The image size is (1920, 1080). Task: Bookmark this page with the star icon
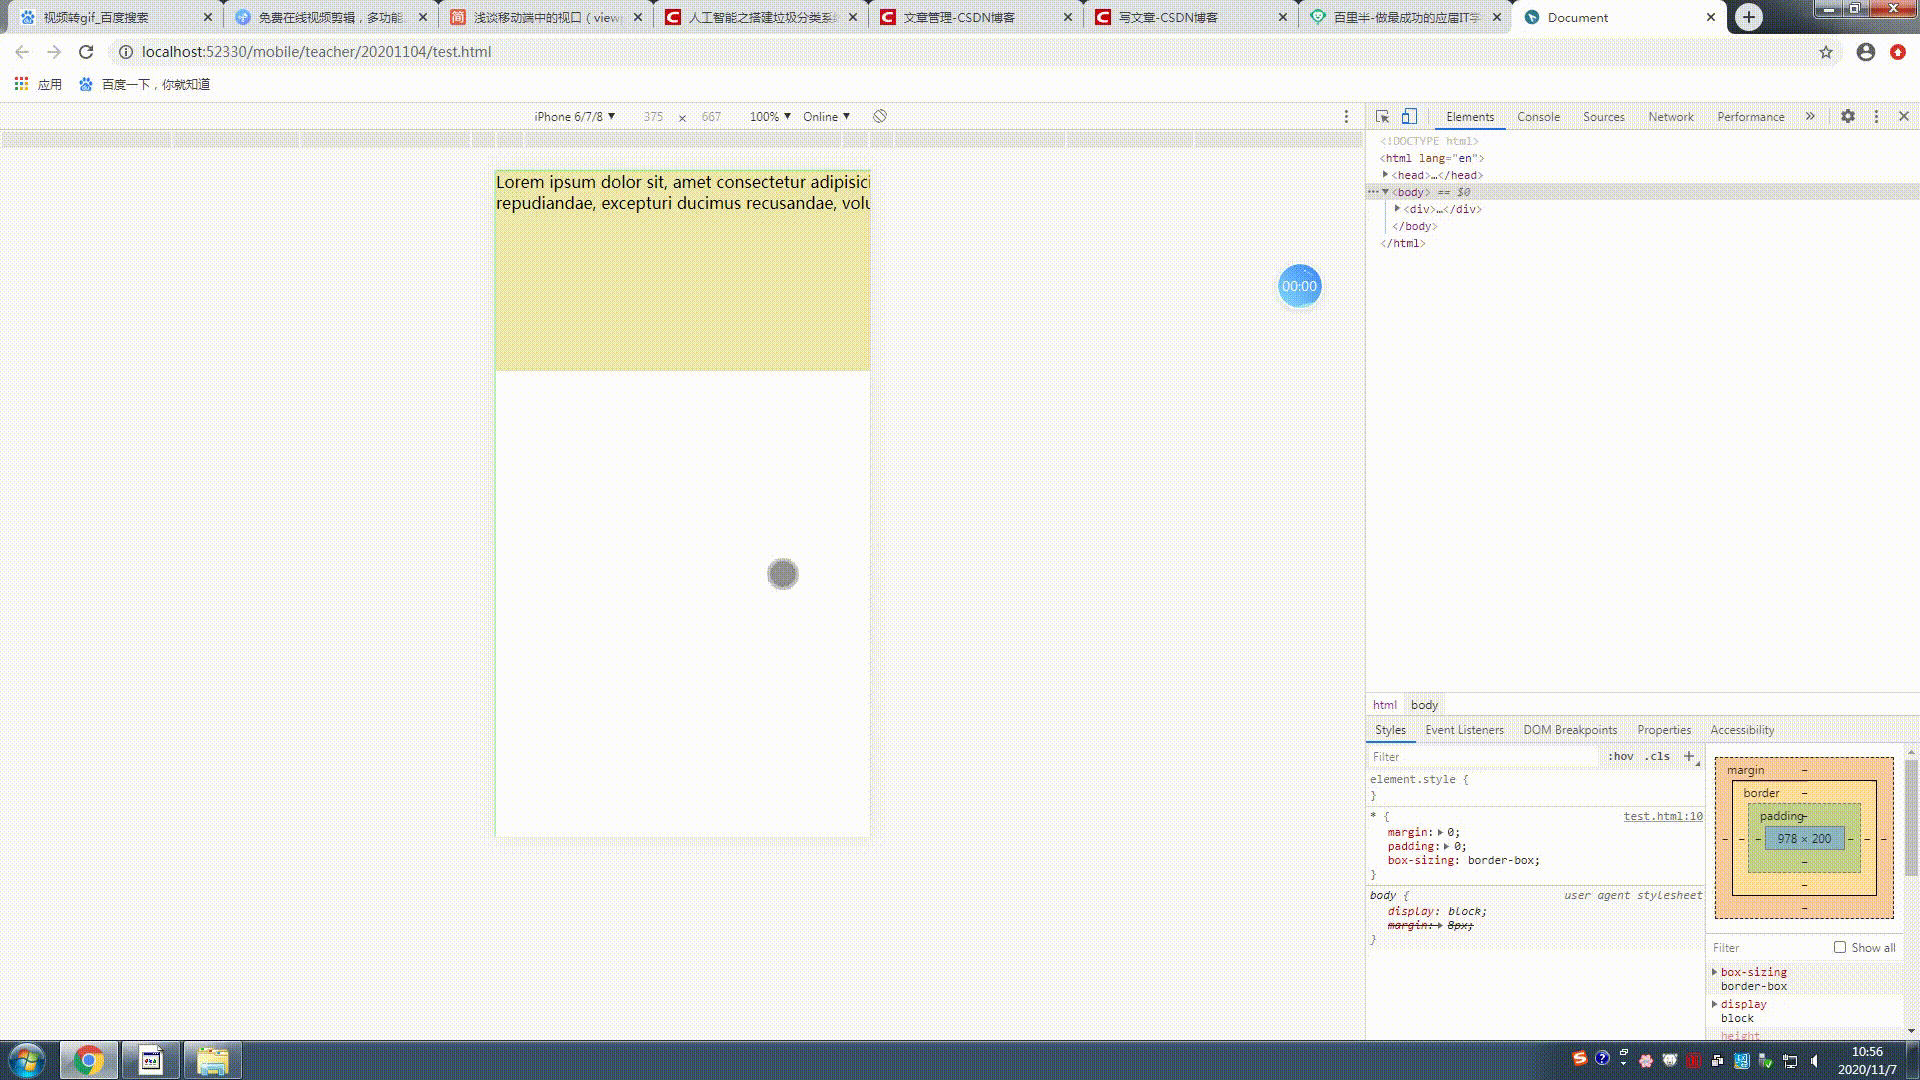[x=1826, y=52]
